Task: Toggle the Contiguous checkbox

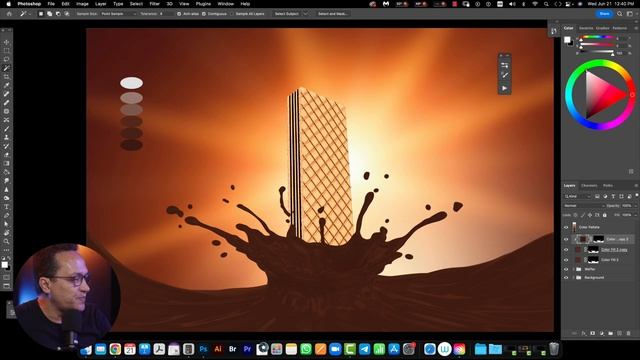Action: [204, 14]
